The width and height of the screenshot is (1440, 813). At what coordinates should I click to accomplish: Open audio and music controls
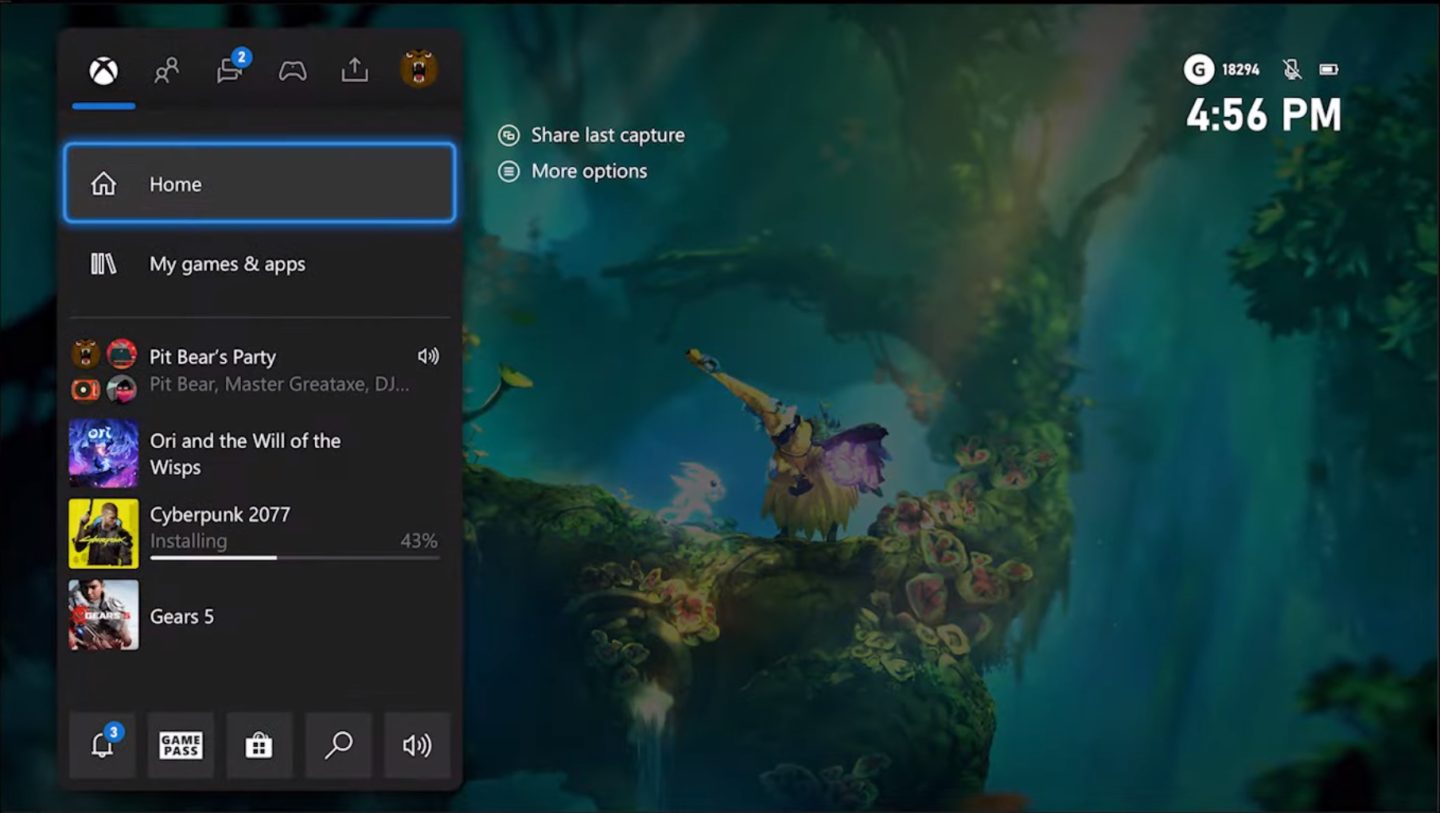click(417, 744)
